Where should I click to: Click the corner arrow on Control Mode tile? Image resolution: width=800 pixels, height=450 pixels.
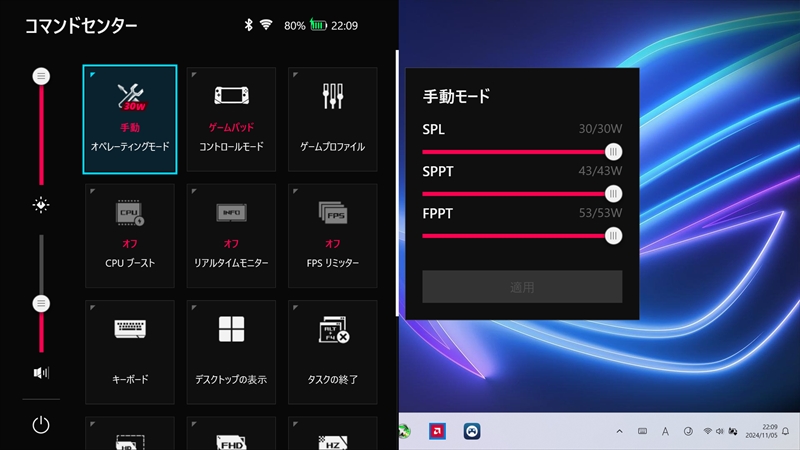tap(194, 75)
